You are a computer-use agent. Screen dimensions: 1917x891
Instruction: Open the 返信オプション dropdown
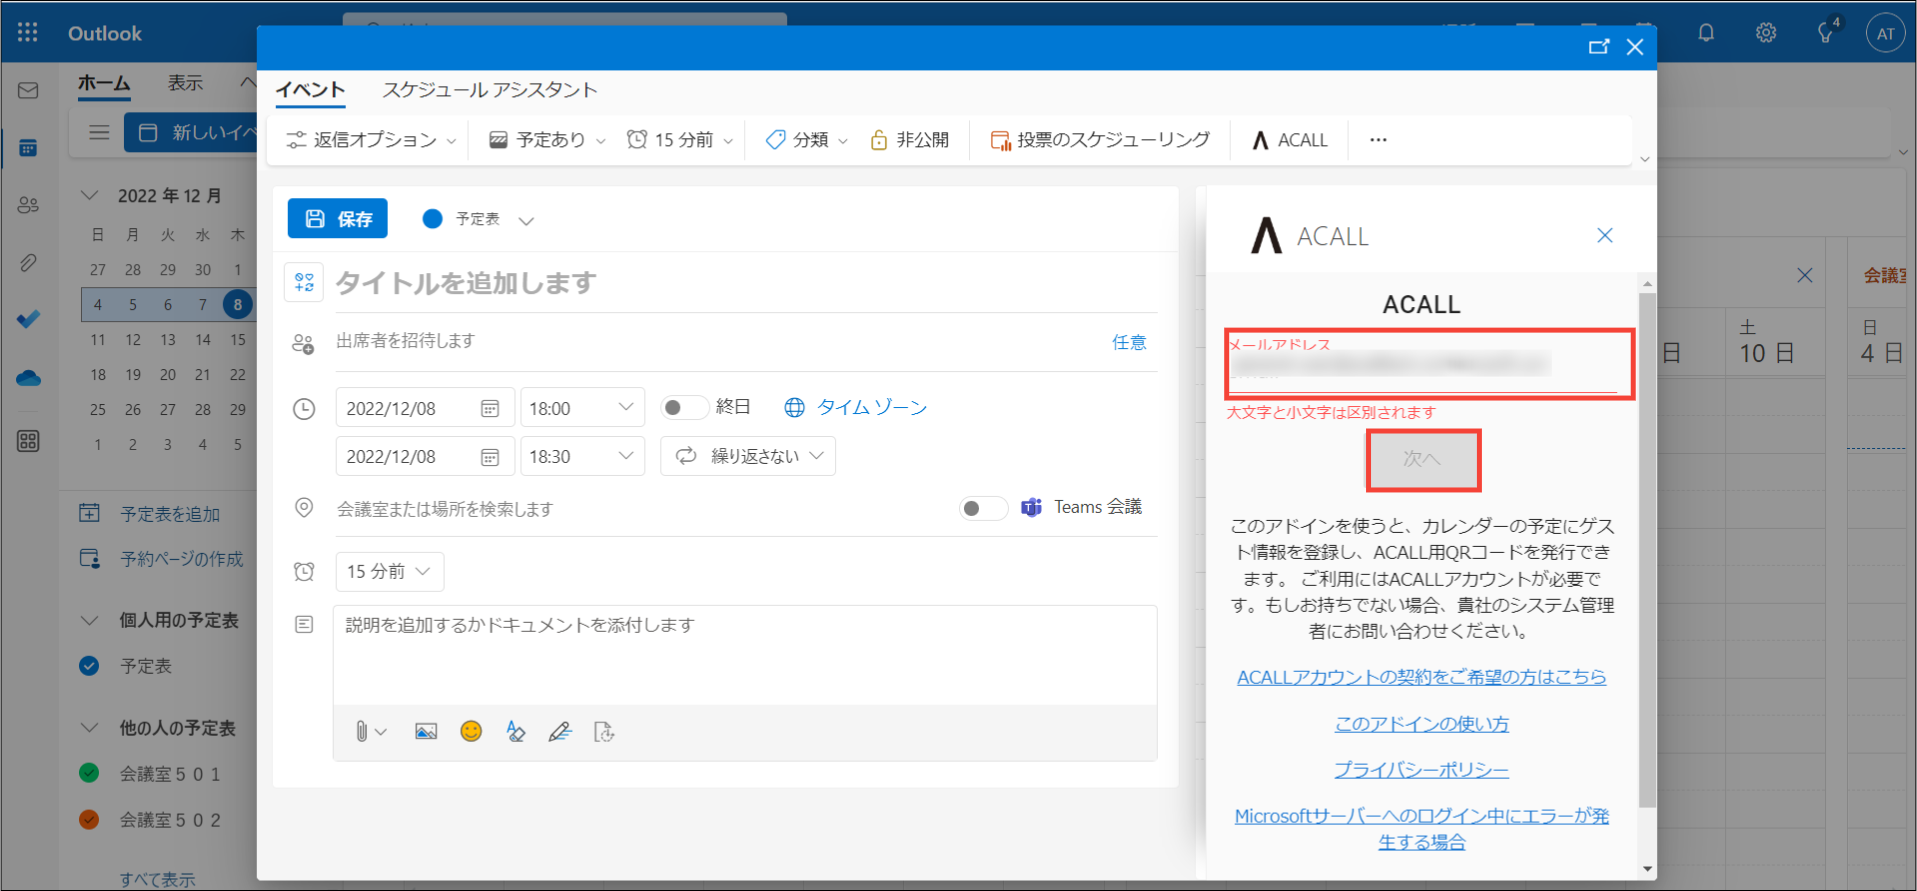(x=371, y=140)
